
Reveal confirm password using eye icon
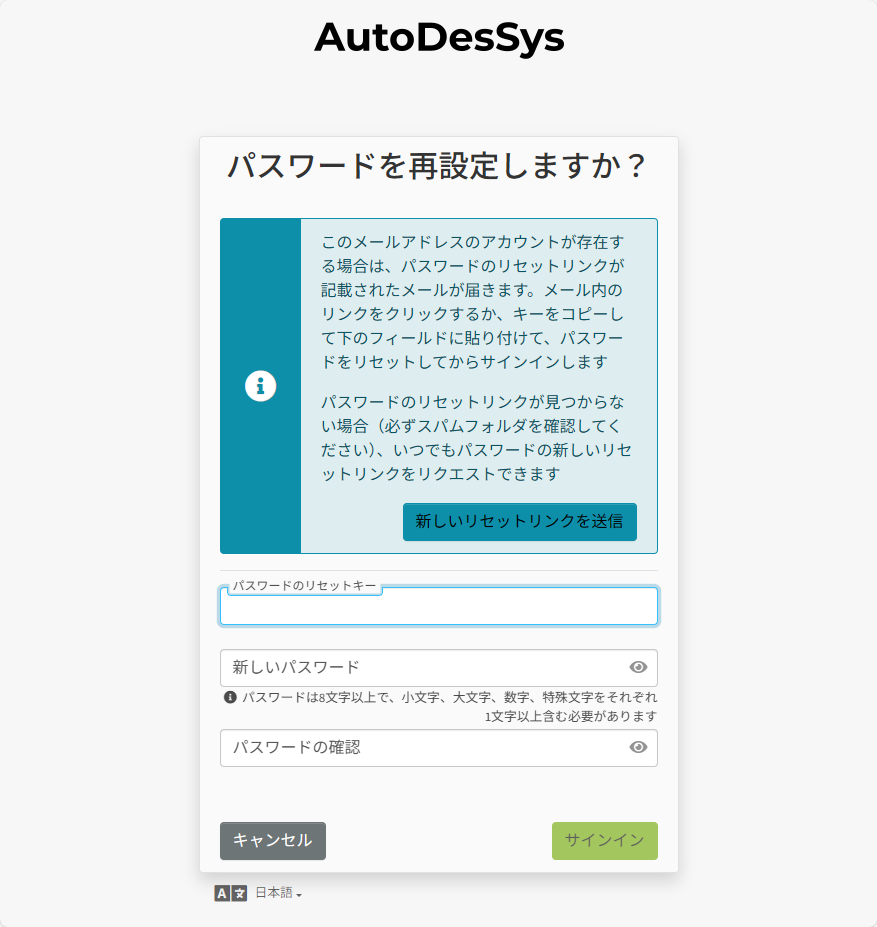pyautogui.click(x=637, y=747)
